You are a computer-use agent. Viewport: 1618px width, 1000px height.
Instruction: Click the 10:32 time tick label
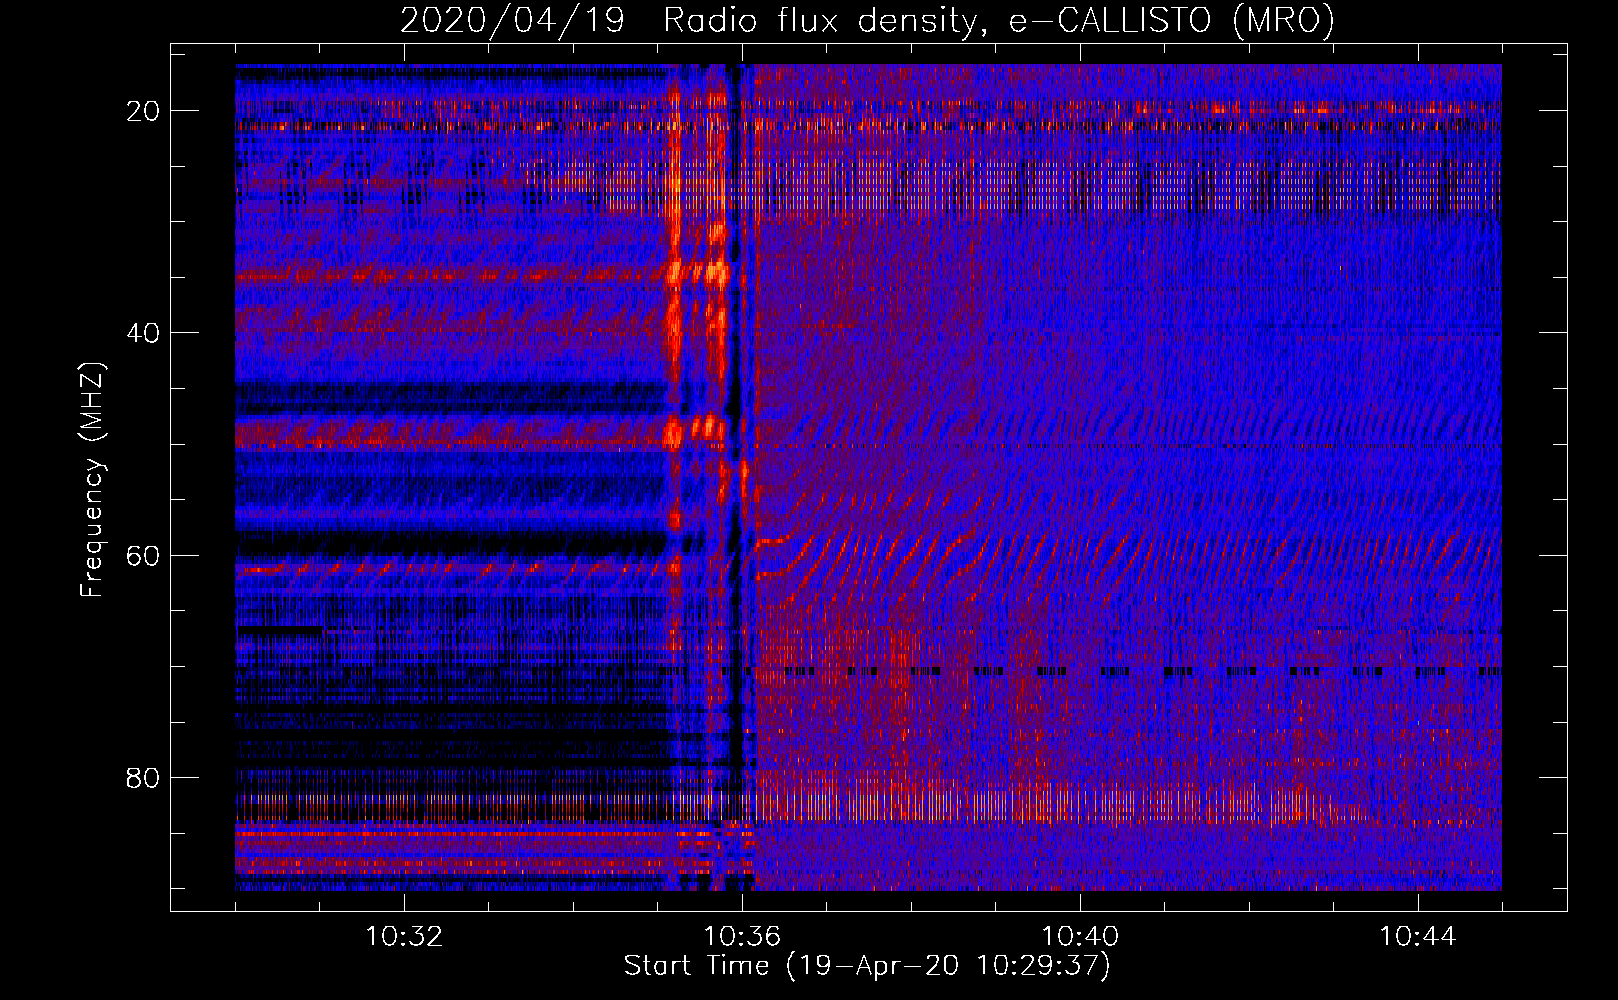(x=404, y=937)
